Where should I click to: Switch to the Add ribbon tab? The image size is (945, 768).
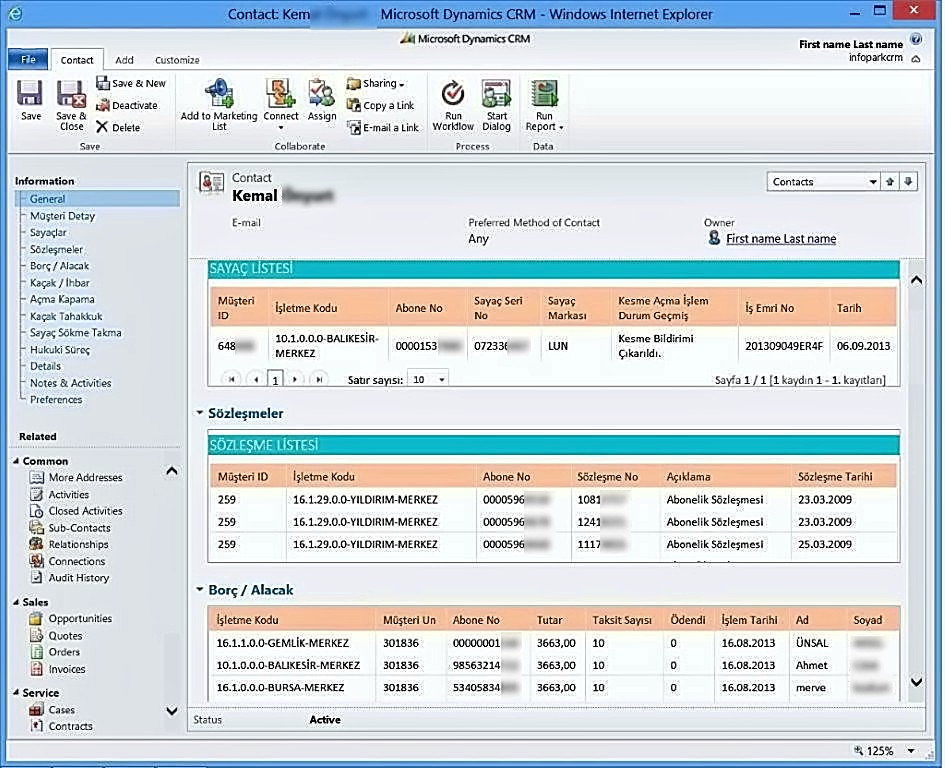coord(124,60)
